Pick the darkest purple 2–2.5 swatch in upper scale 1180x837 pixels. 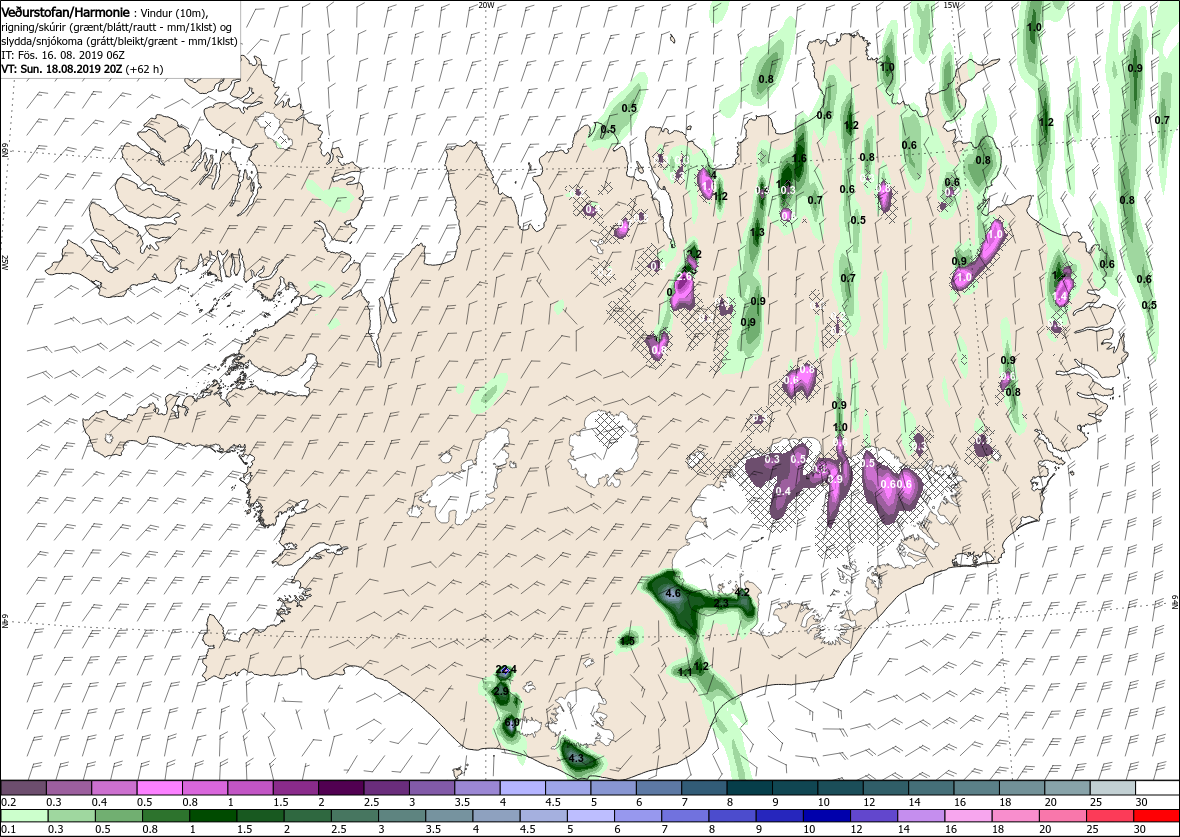coord(341,787)
